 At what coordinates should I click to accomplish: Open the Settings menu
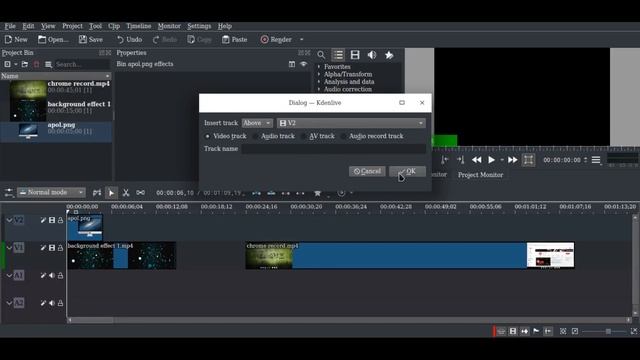click(199, 26)
